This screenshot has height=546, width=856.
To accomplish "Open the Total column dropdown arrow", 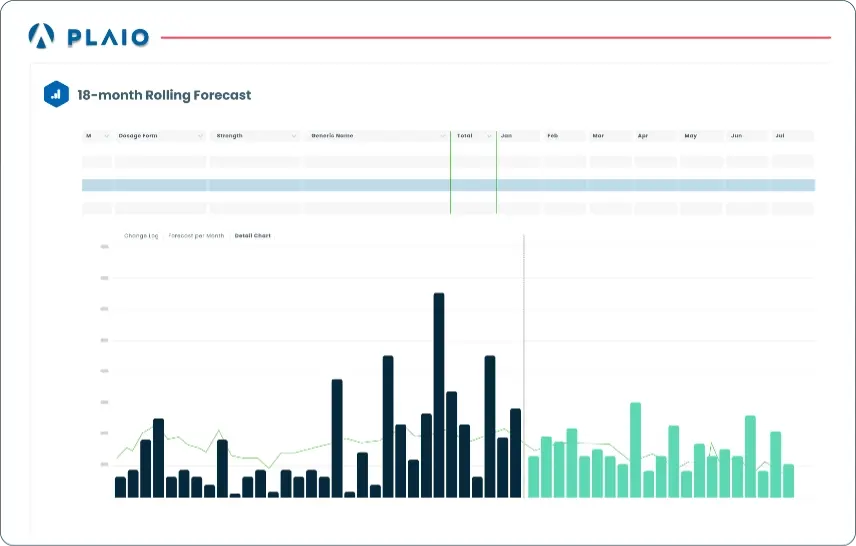I will pyautogui.click(x=489, y=136).
